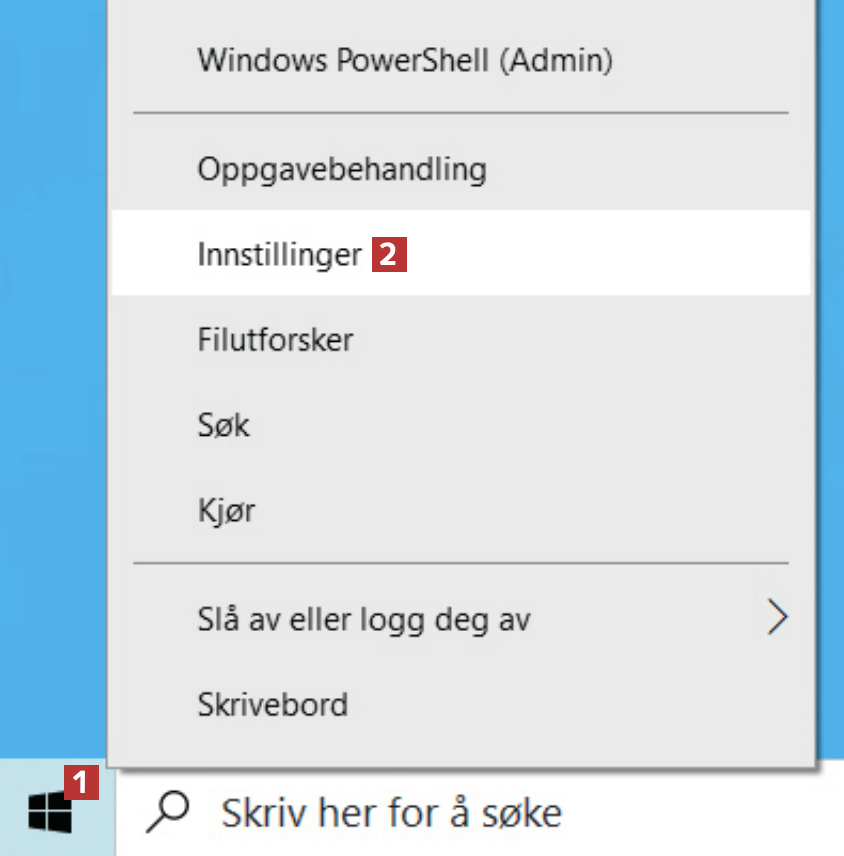Open Filutforsker

[x=275, y=340]
